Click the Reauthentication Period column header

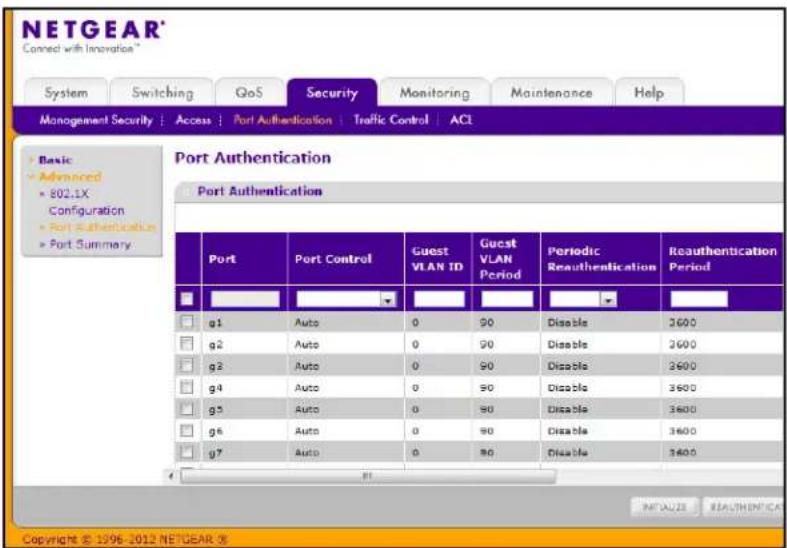tap(723, 259)
